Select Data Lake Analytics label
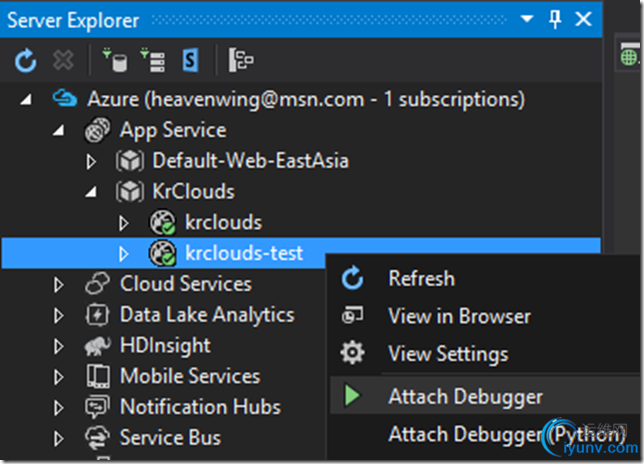Image resolution: width=644 pixels, height=464 pixels. click(207, 315)
